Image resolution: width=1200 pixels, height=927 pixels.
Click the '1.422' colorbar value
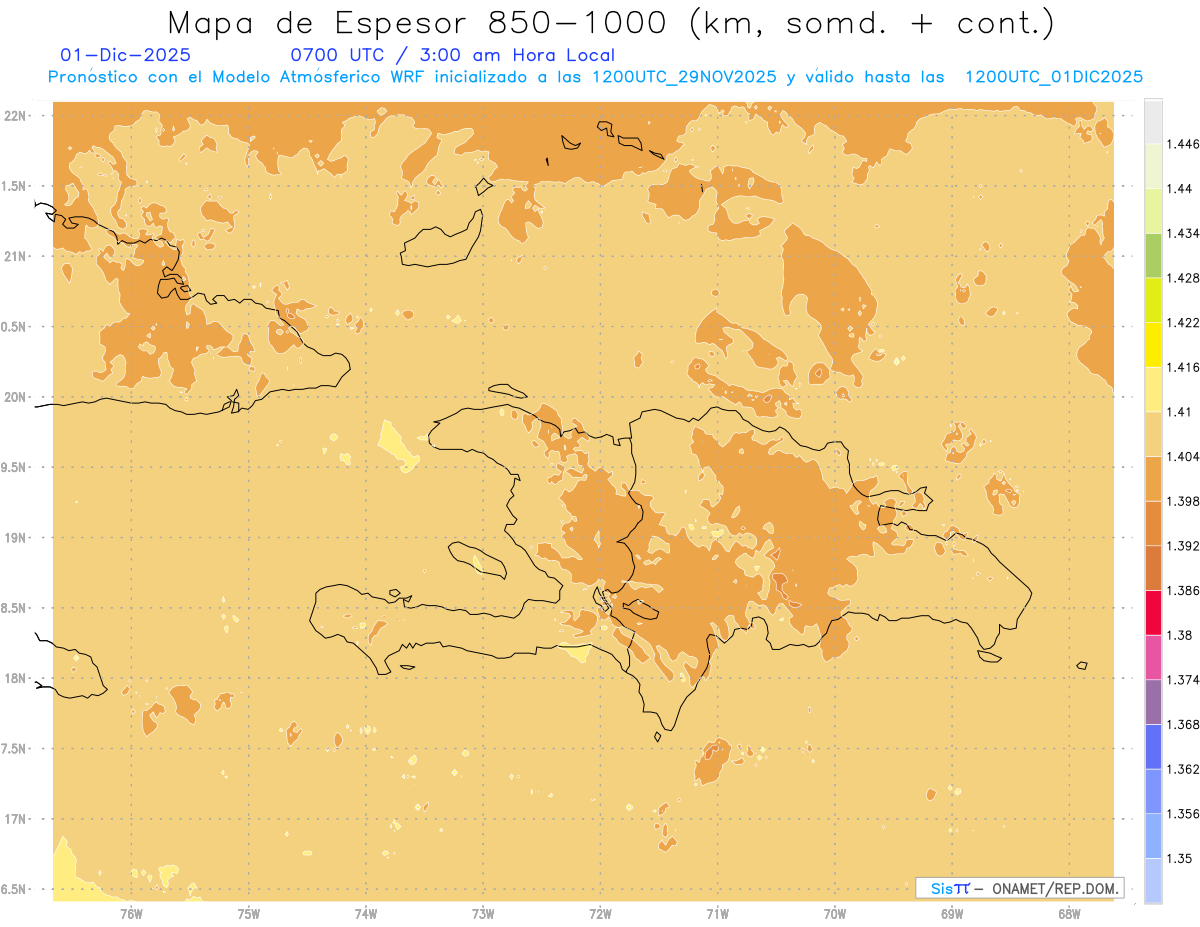coord(1184,323)
